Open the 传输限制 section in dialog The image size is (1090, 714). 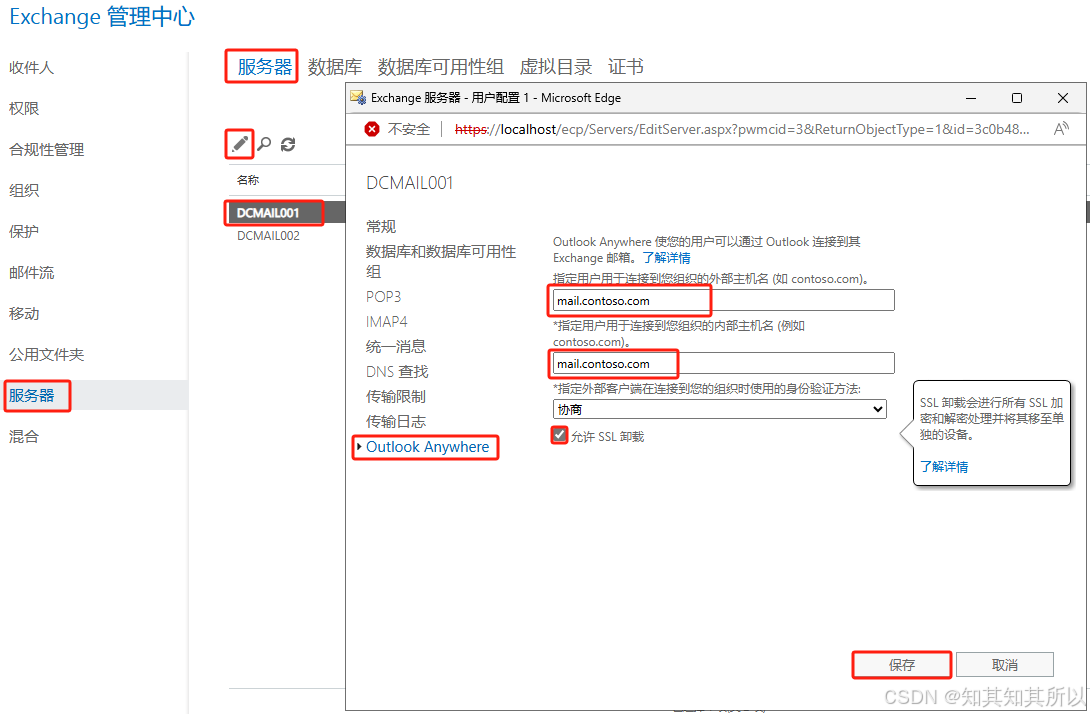(396, 396)
